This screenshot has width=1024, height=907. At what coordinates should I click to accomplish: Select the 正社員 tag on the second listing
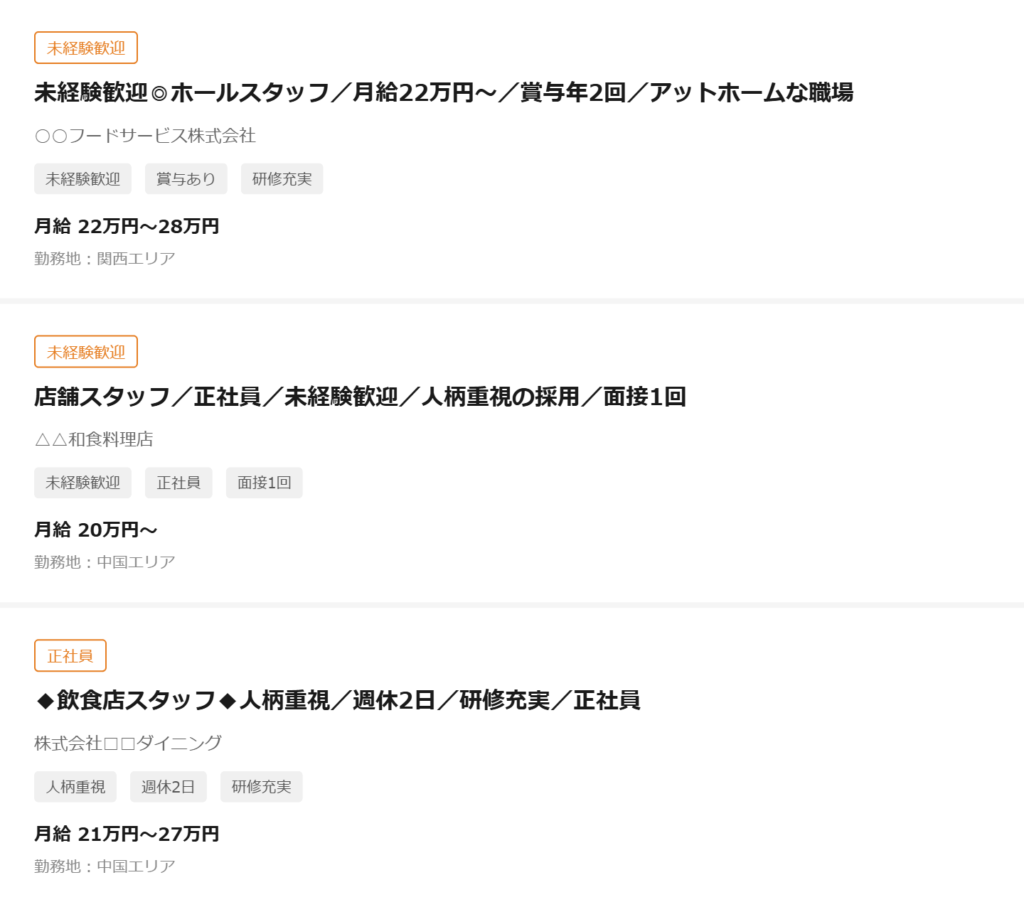point(178,482)
